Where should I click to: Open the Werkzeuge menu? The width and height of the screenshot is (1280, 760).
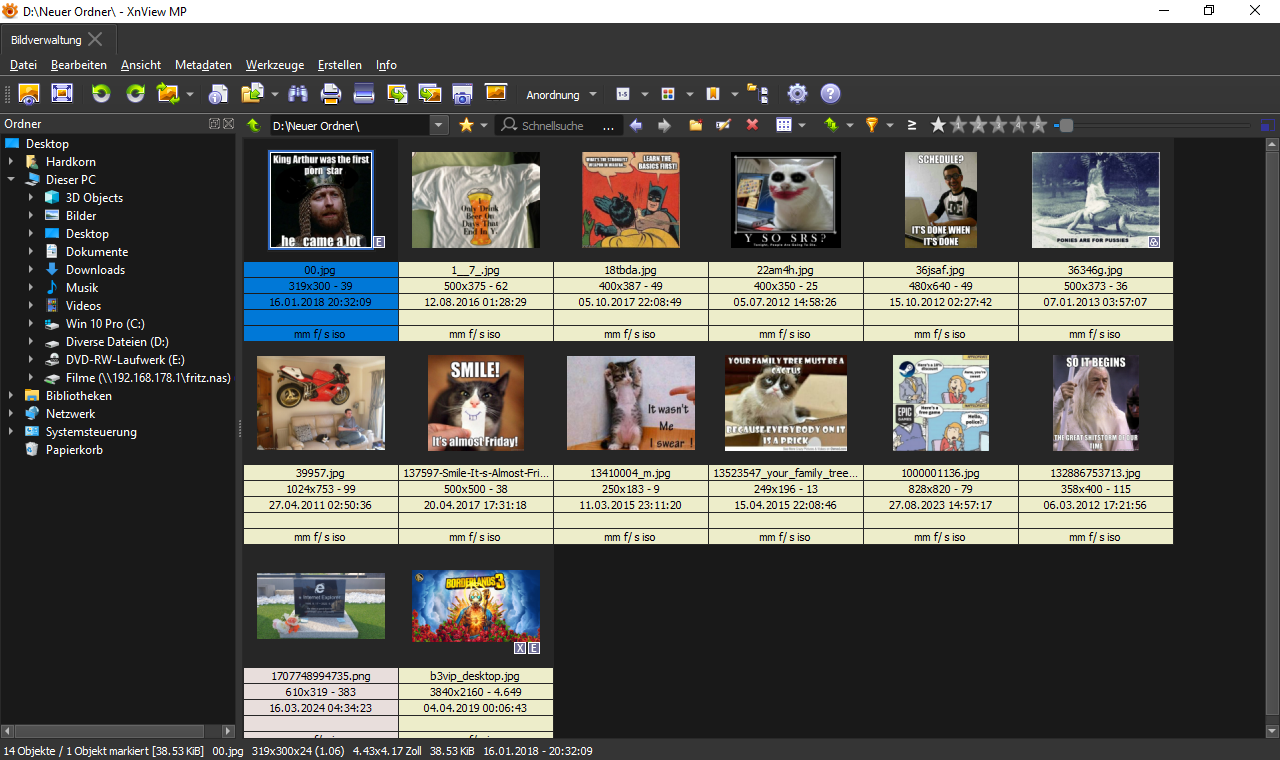click(275, 65)
